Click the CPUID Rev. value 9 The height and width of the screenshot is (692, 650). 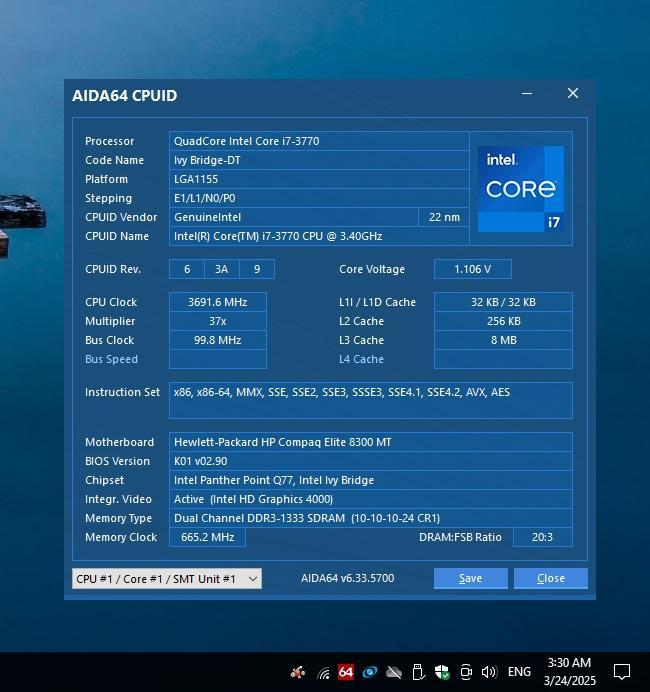click(257, 269)
